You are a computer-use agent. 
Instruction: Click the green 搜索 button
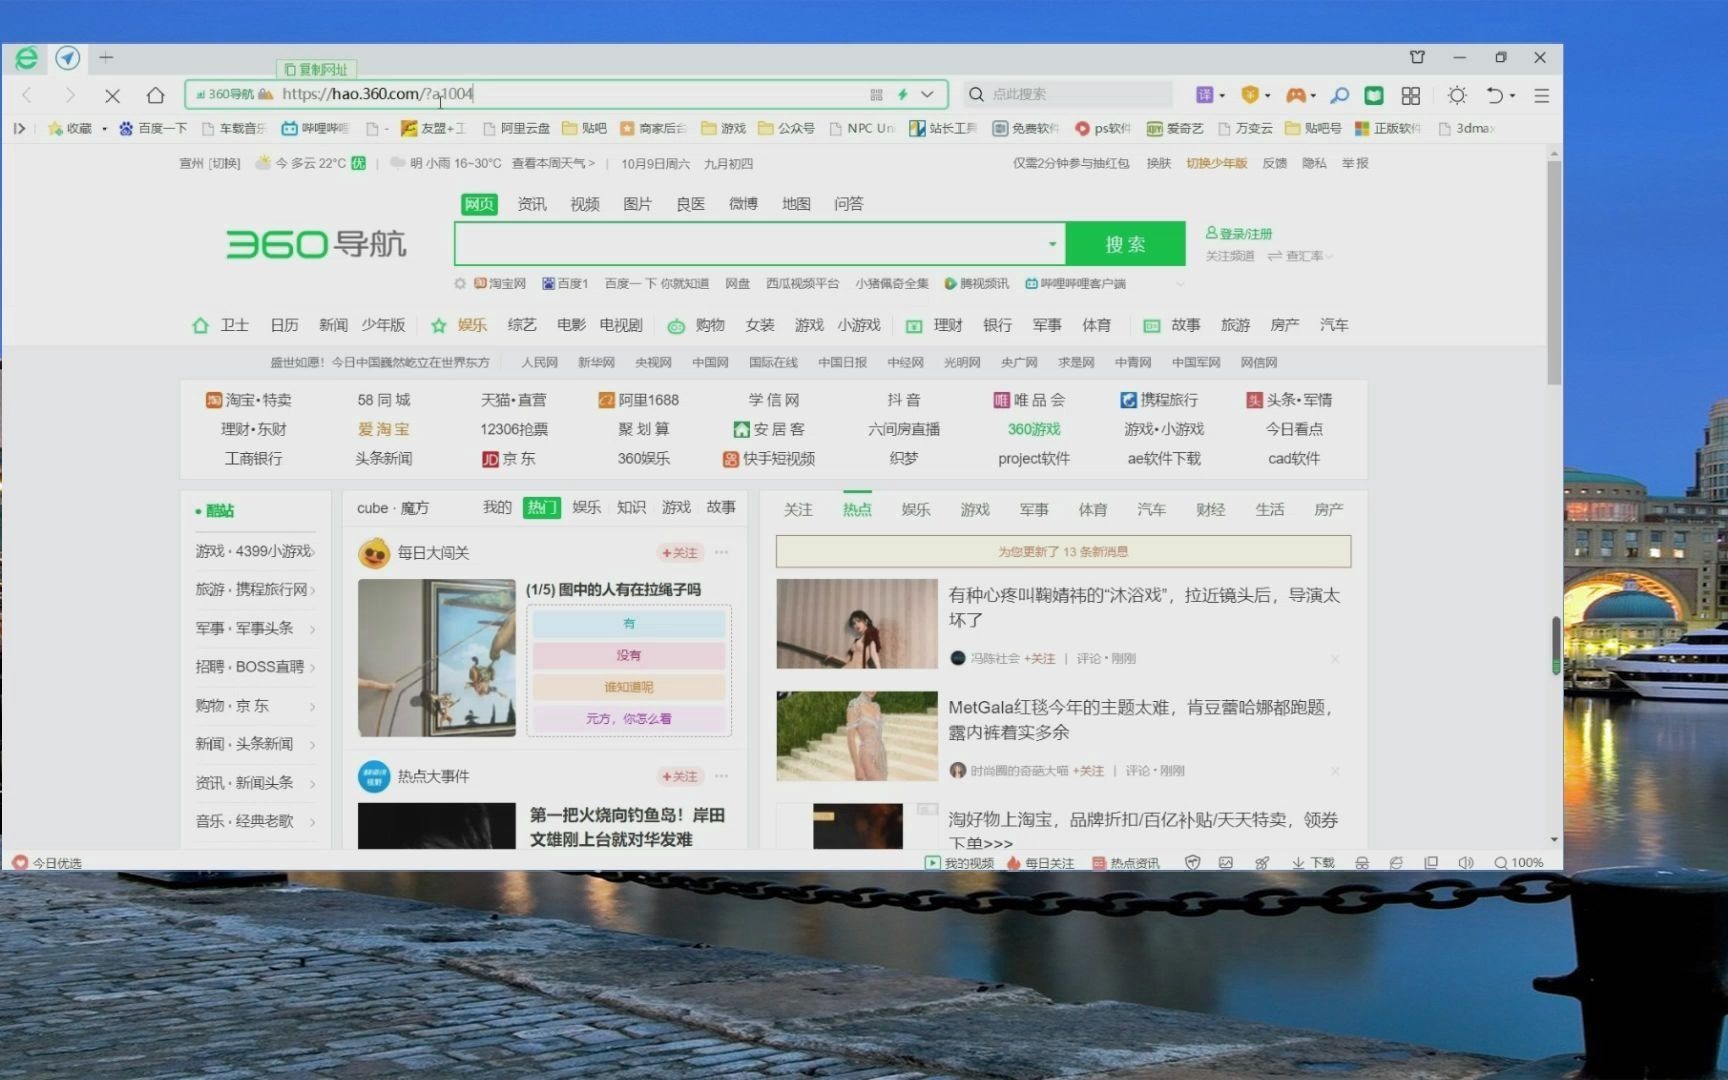tap(1125, 244)
